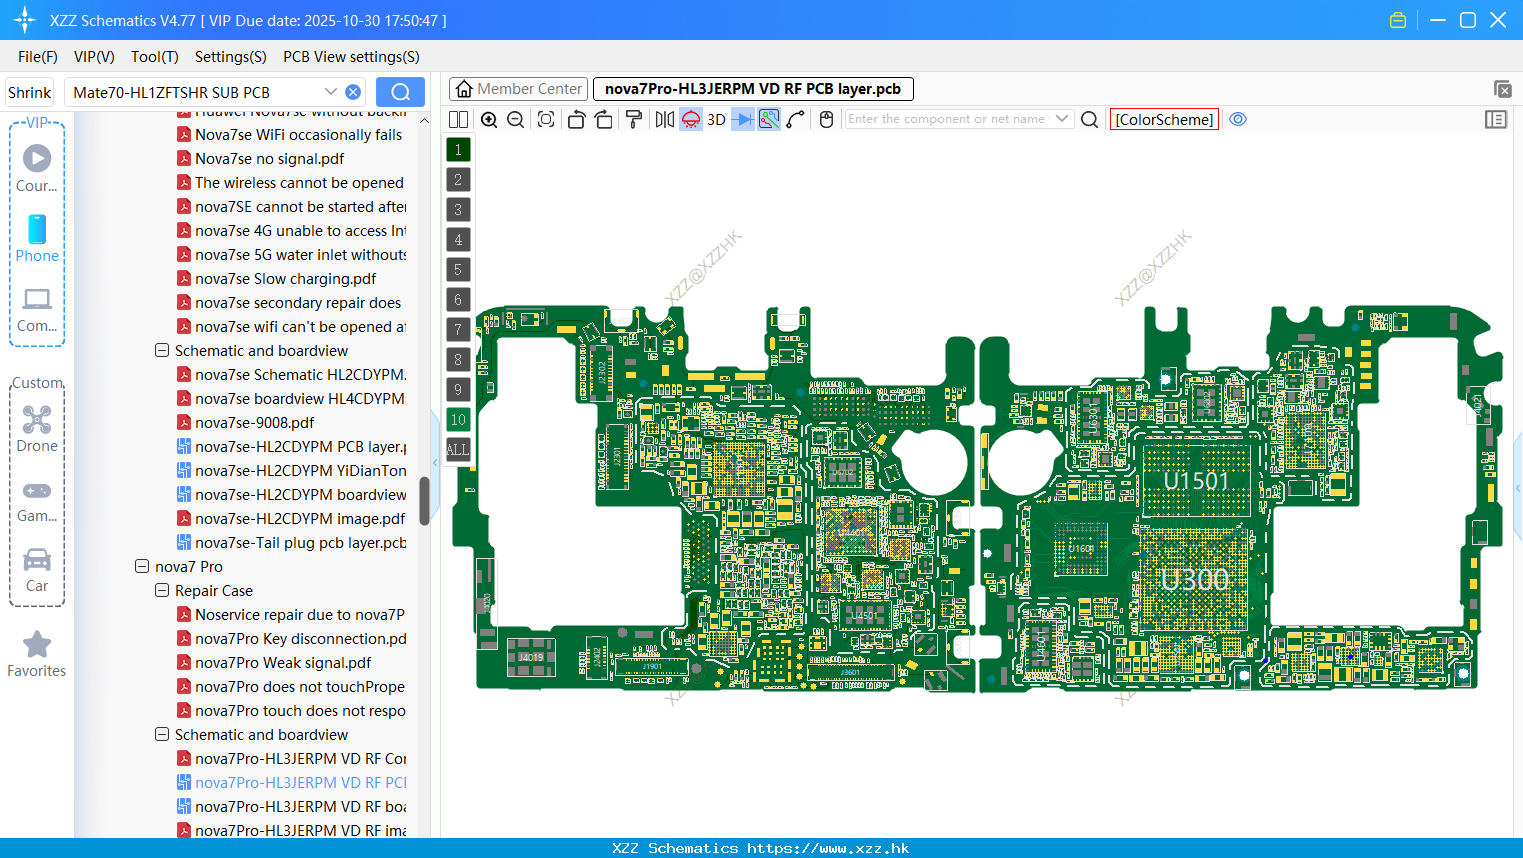The width and height of the screenshot is (1523, 858).
Task: Search the entered component name
Action: pos(1090,119)
